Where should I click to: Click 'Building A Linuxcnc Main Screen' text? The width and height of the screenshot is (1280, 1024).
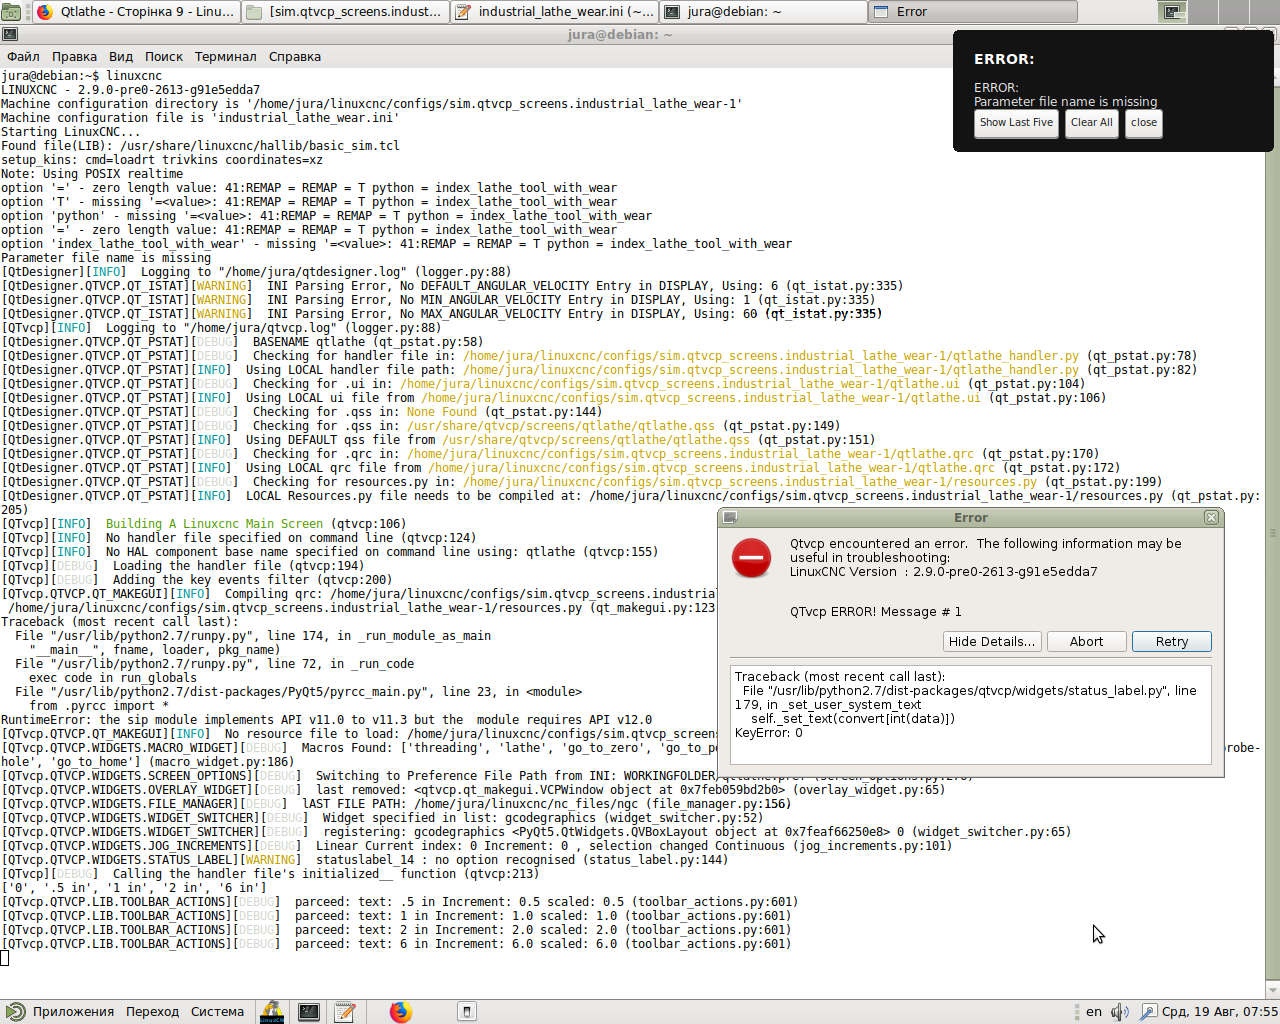pos(214,524)
